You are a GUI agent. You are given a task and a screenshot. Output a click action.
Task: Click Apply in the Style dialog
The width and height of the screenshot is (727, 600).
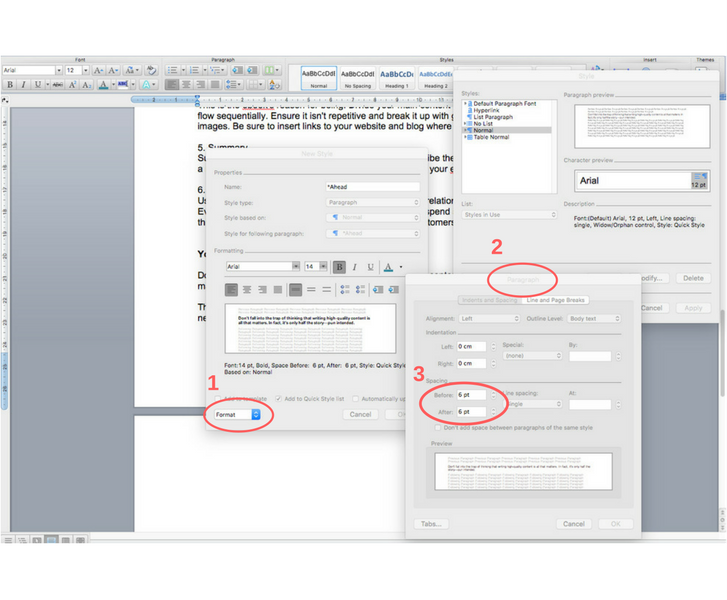pyautogui.click(x=693, y=308)
